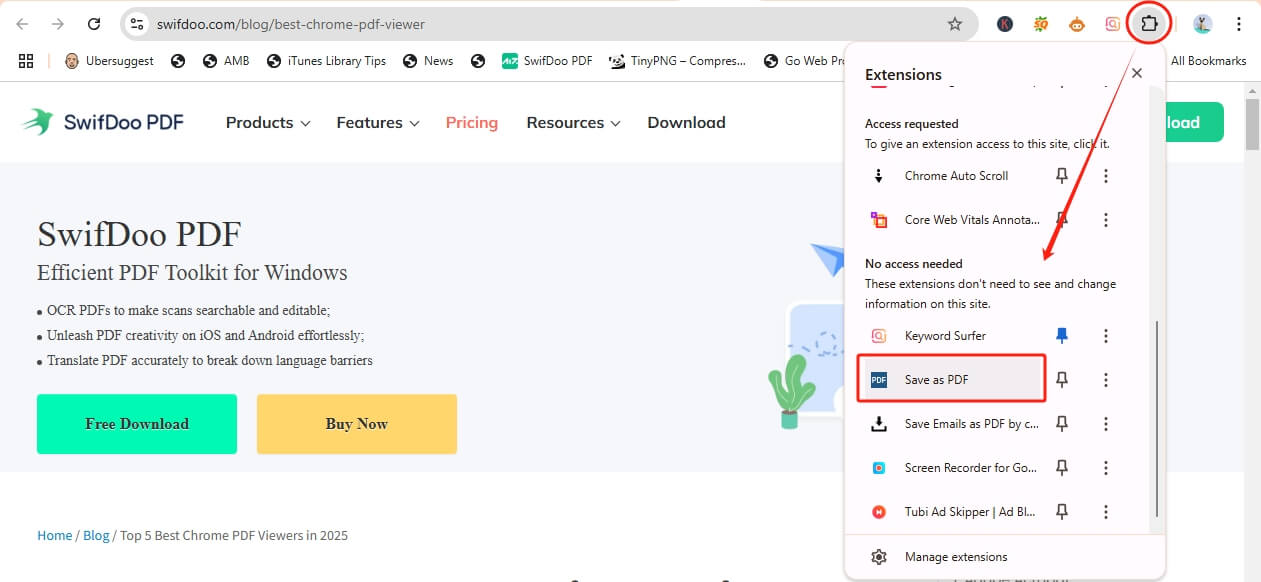Click the page vertical scrollbar
Image resolution: width=1261 pixels, height=582 pixels.
1252,126
